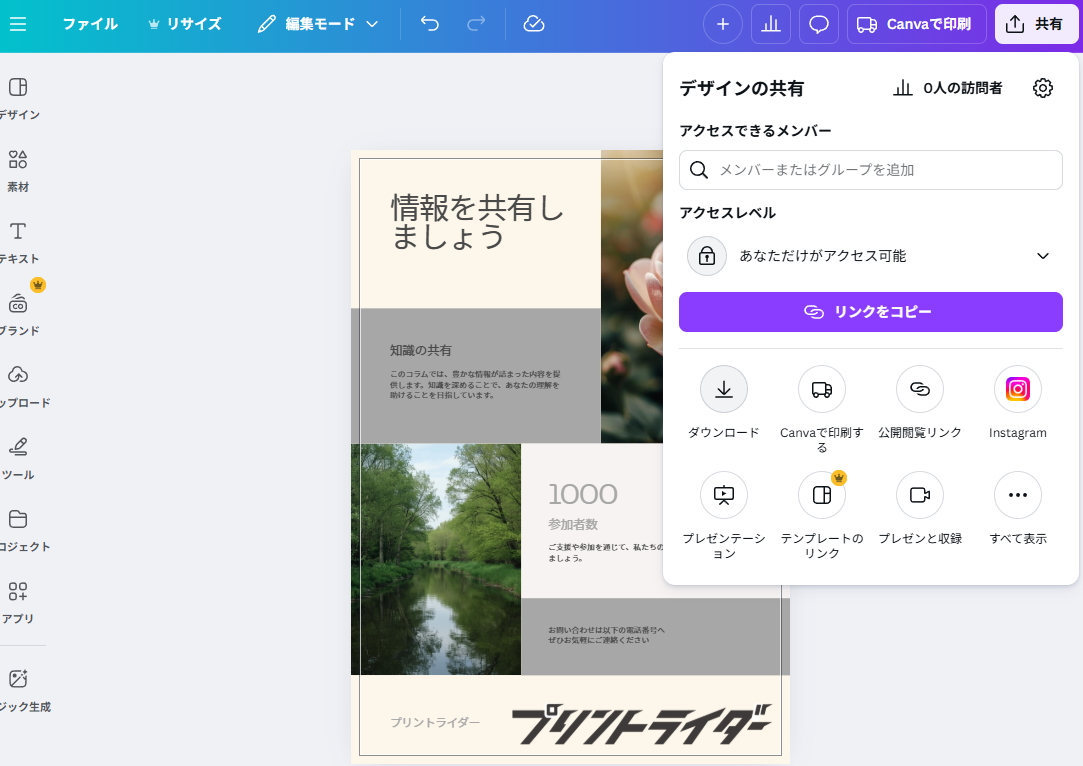Open the Instagram sharing option

coord(1017,389)
